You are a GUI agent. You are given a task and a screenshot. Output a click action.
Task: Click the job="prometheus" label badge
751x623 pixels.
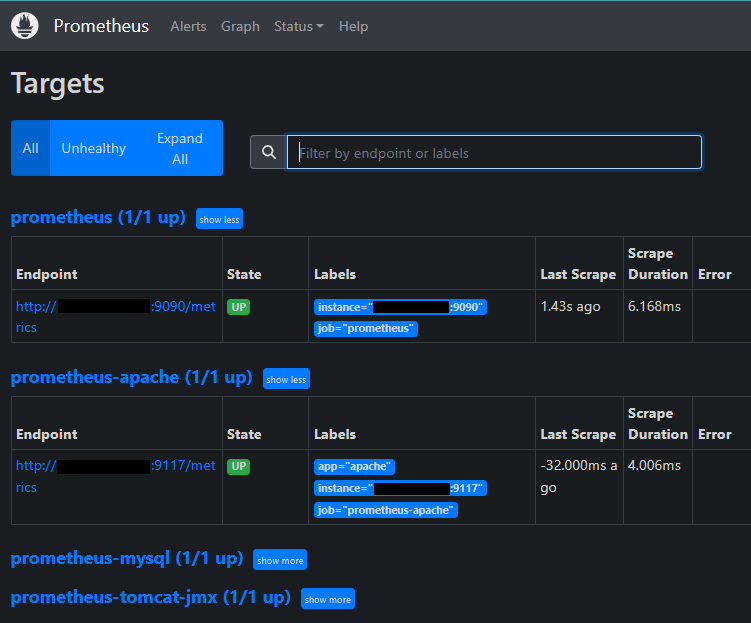[366, 328]
